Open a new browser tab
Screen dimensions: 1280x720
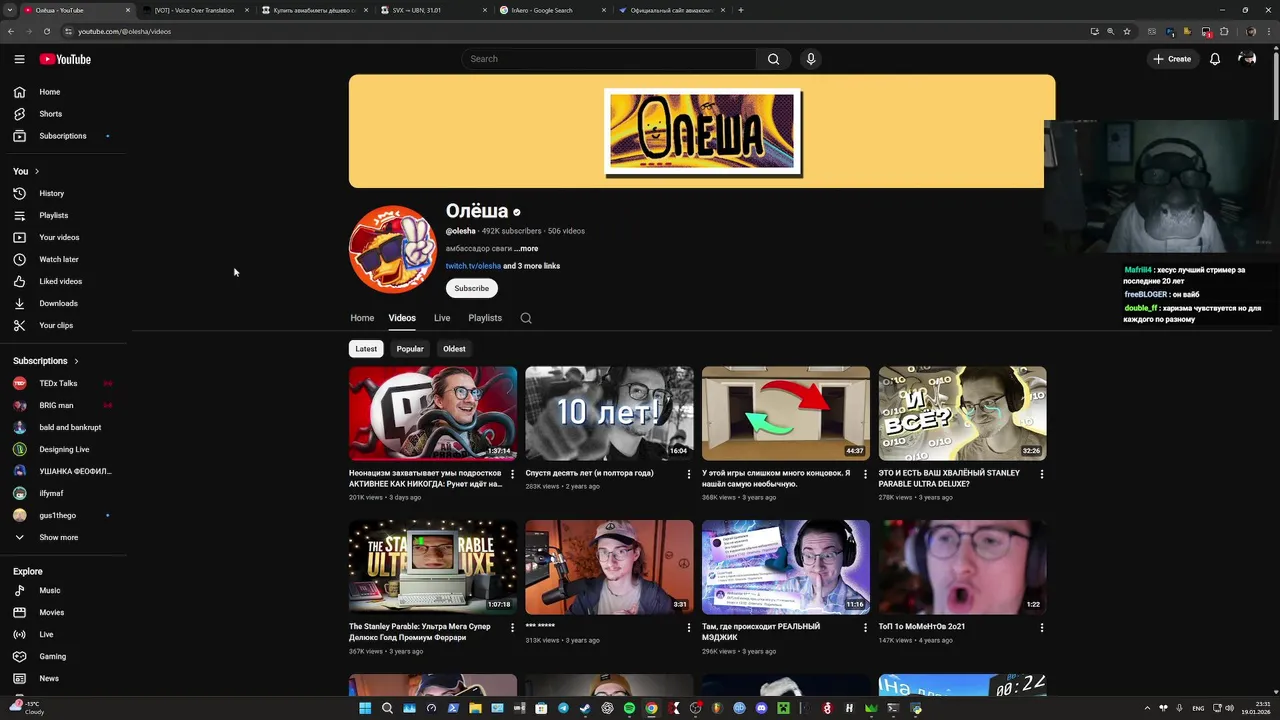(740, 10)
